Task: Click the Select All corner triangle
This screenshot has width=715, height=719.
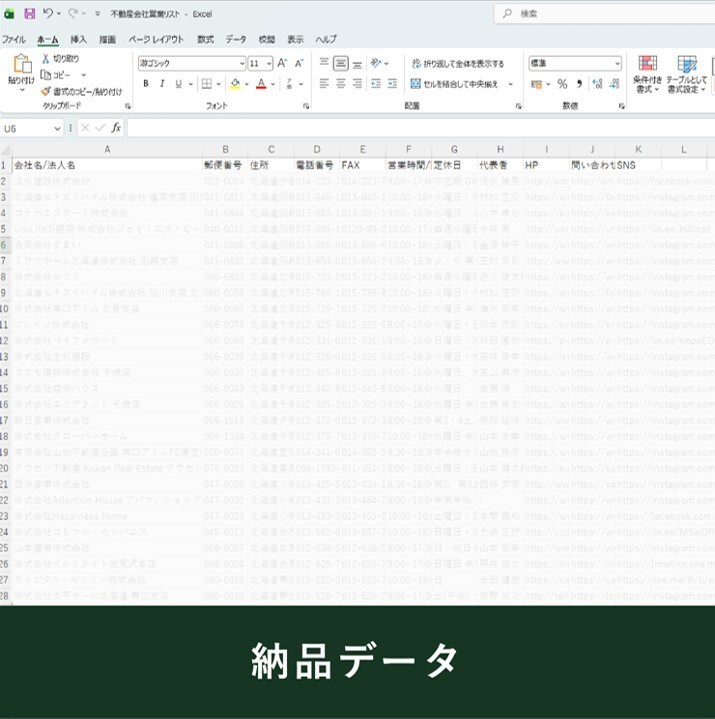Action: 6,150
